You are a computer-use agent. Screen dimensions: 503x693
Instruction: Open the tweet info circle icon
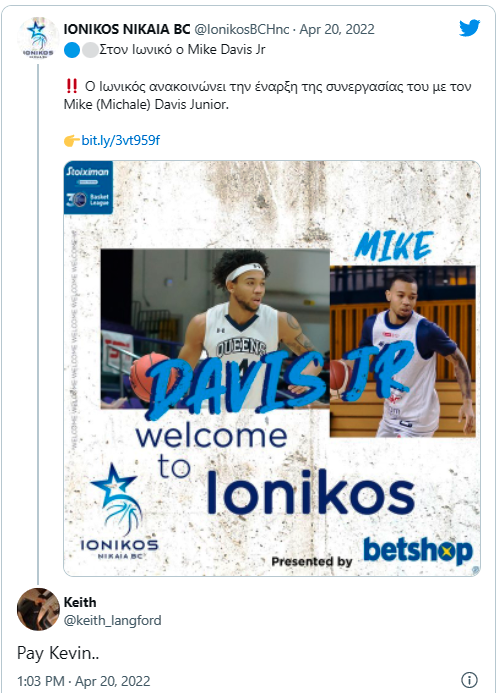coord(469,679)
